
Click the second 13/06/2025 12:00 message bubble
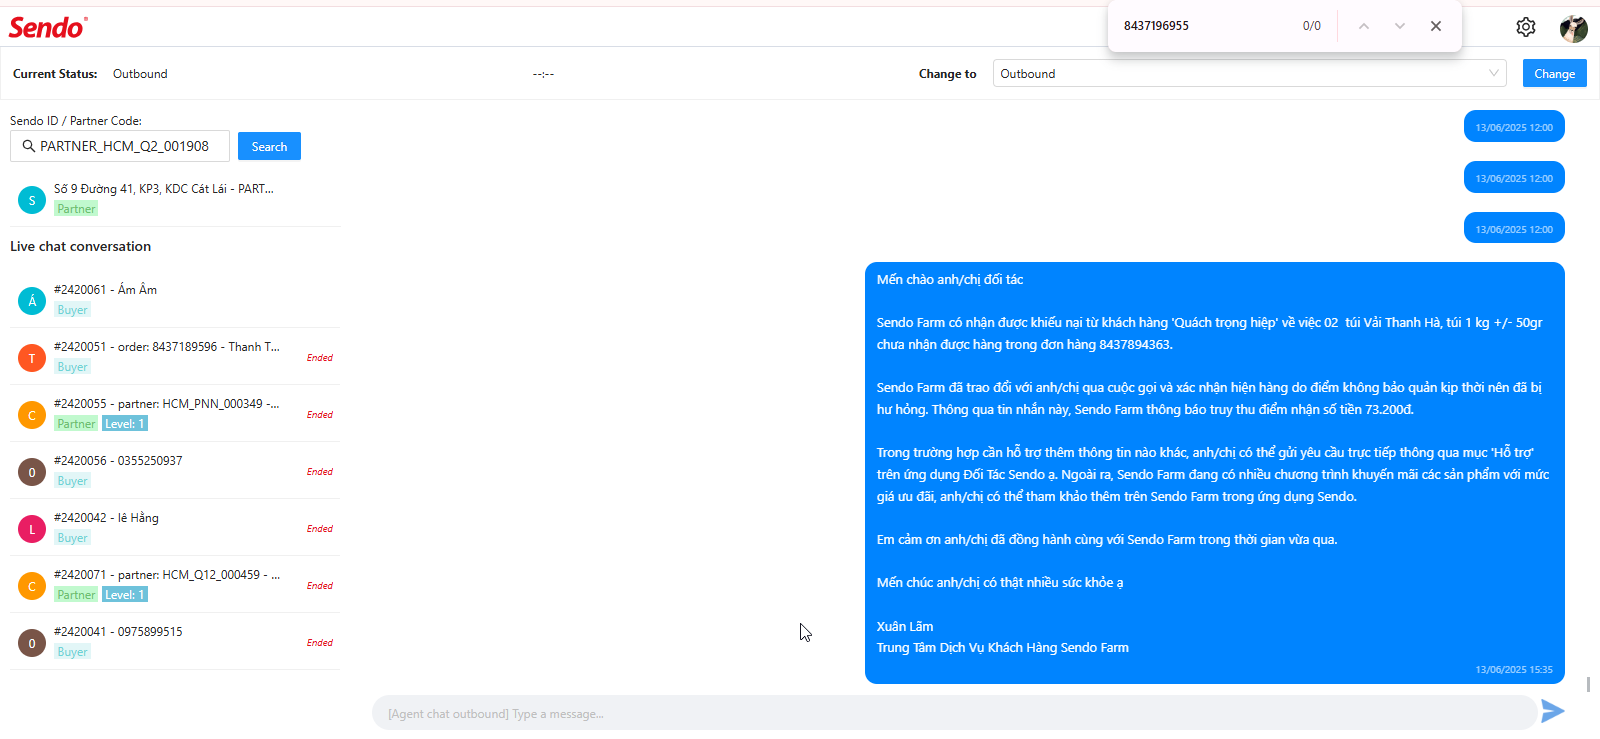1514,178
